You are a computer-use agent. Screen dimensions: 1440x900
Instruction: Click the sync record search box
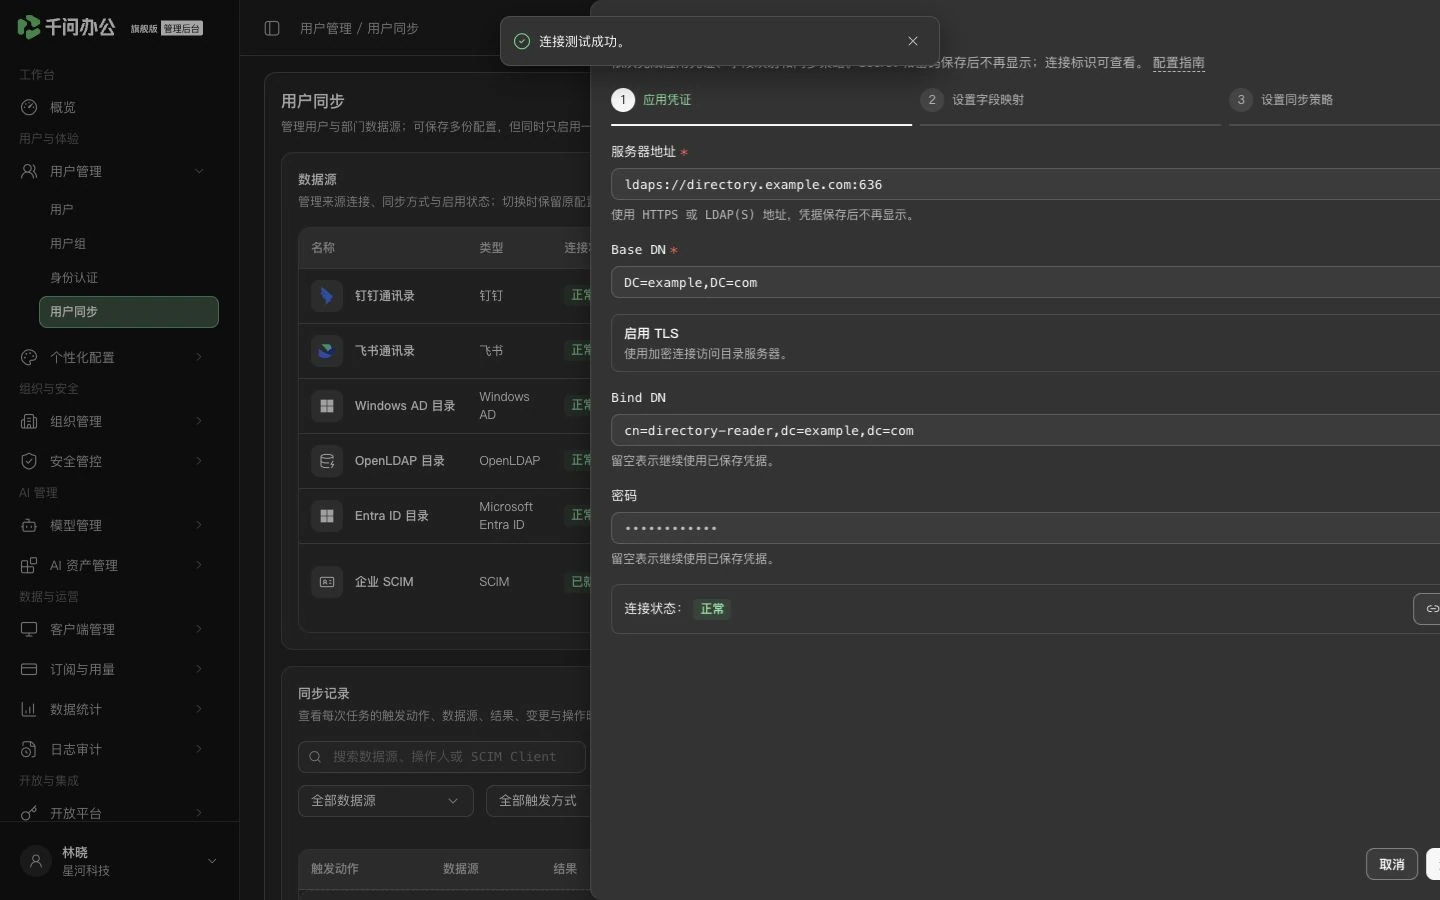click(x=442, y=757)
